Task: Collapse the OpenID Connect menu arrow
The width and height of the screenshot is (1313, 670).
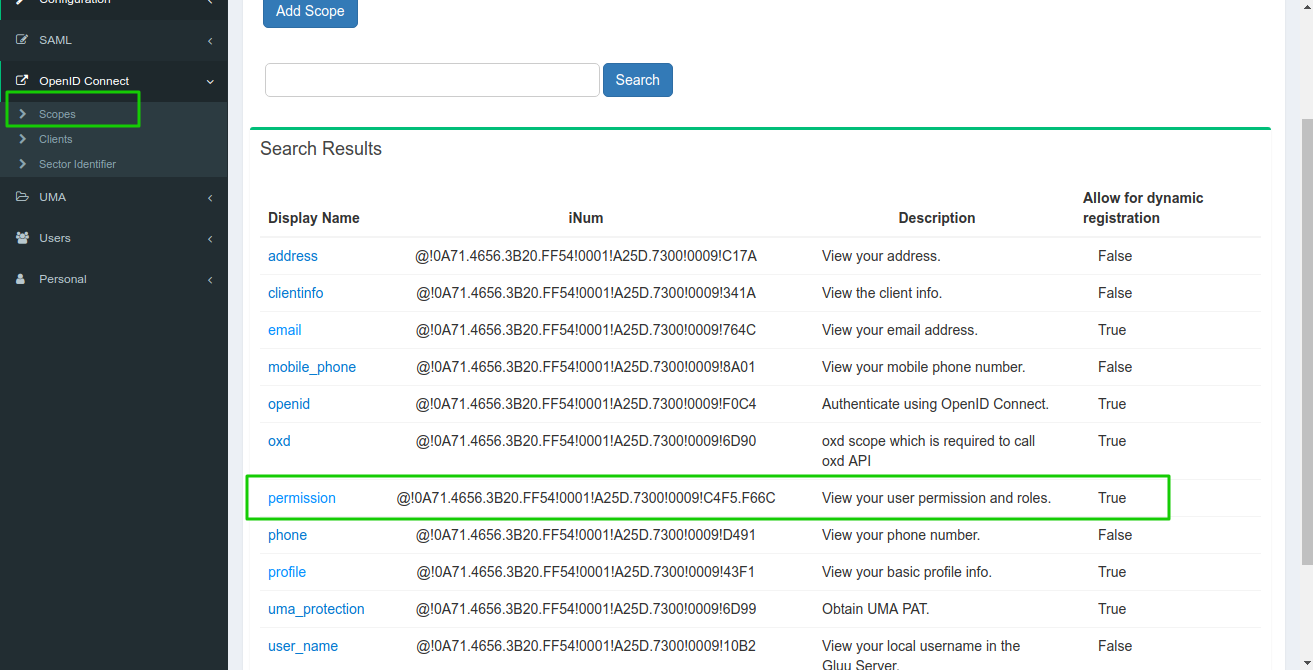Action: 210,82
